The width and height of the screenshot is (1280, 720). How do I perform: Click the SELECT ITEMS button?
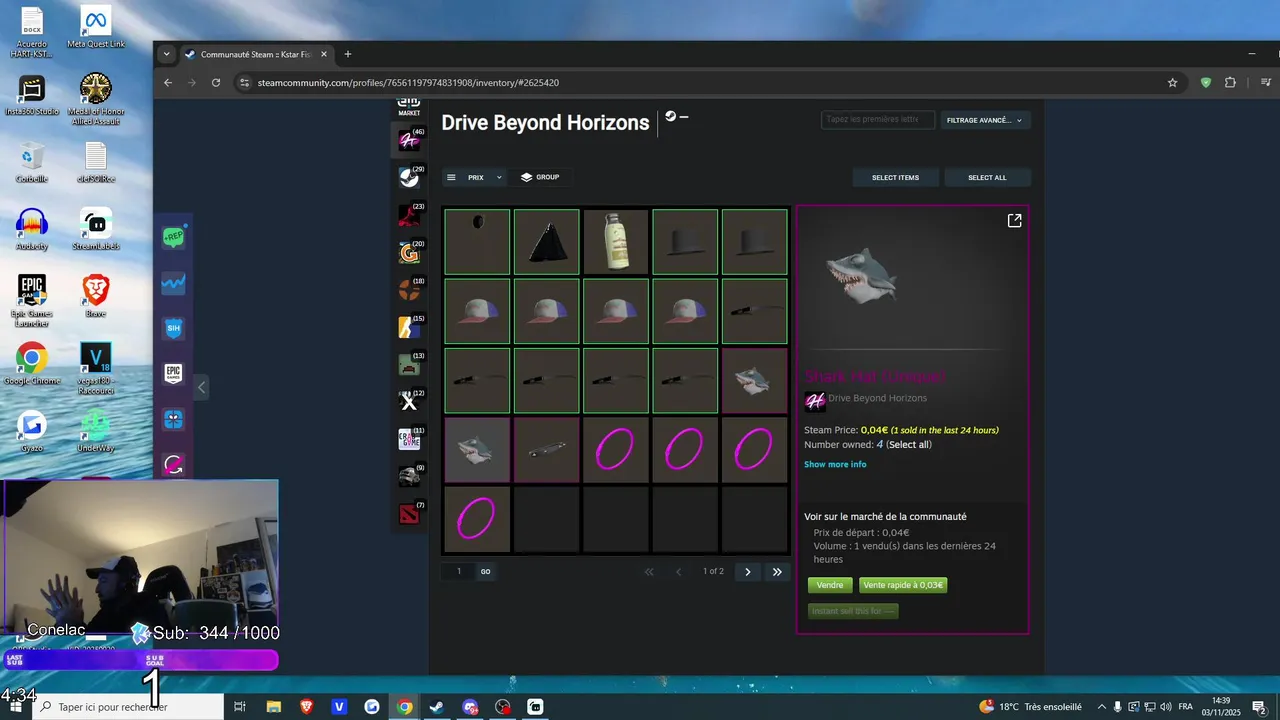click(895, 177)
